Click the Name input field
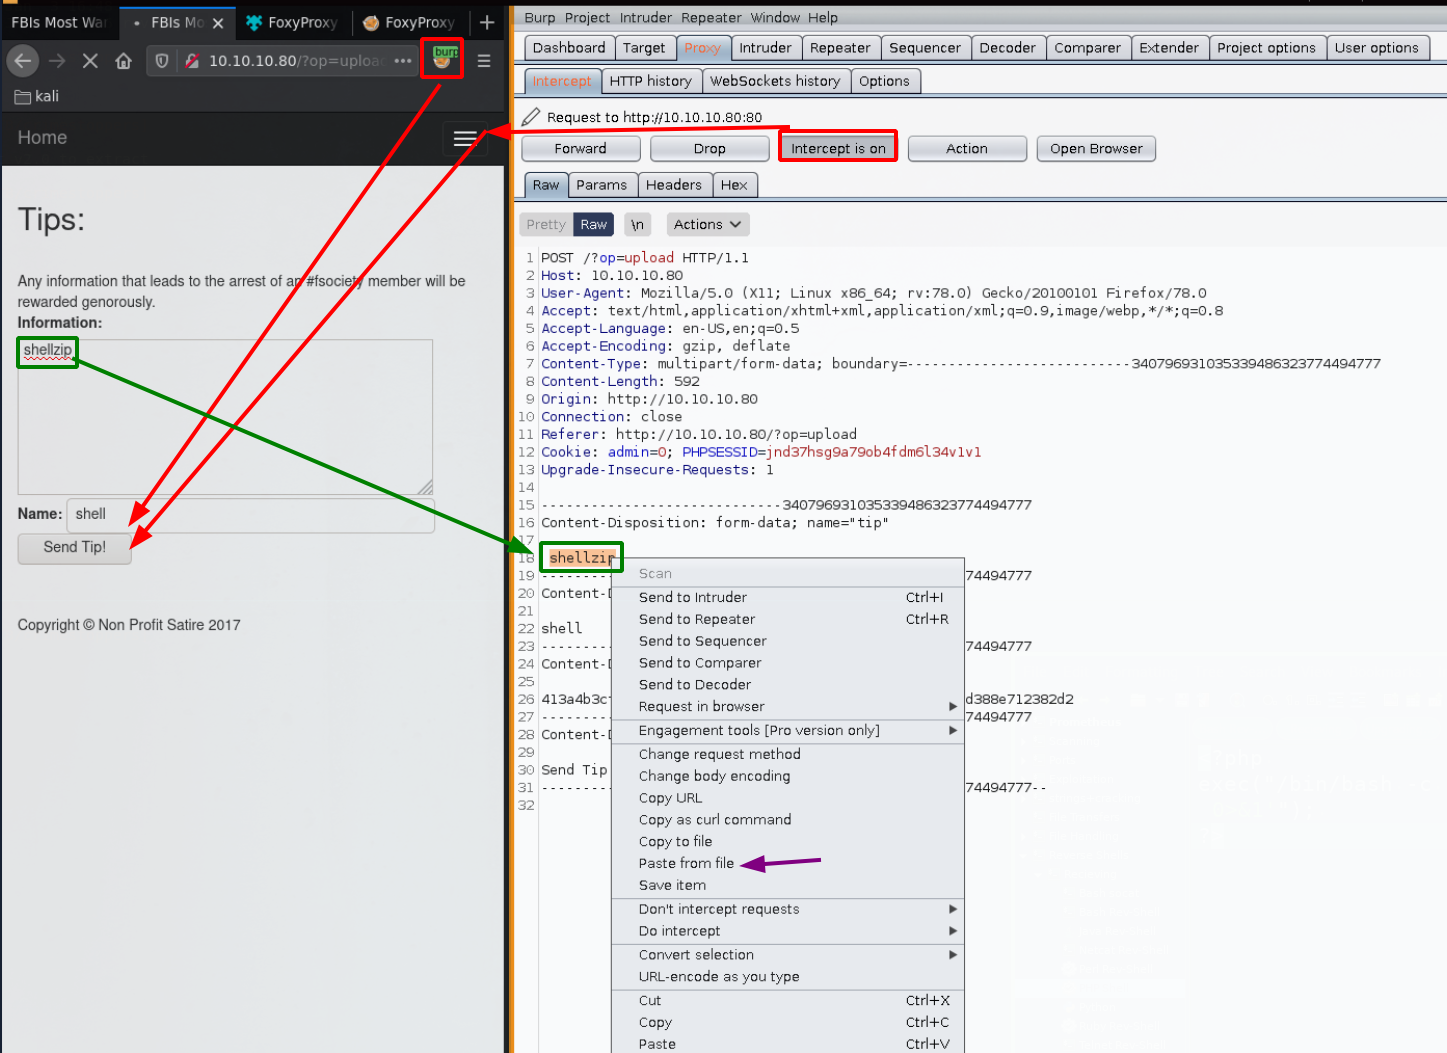Screen dimensions: 1447x1053 [250, 514]
